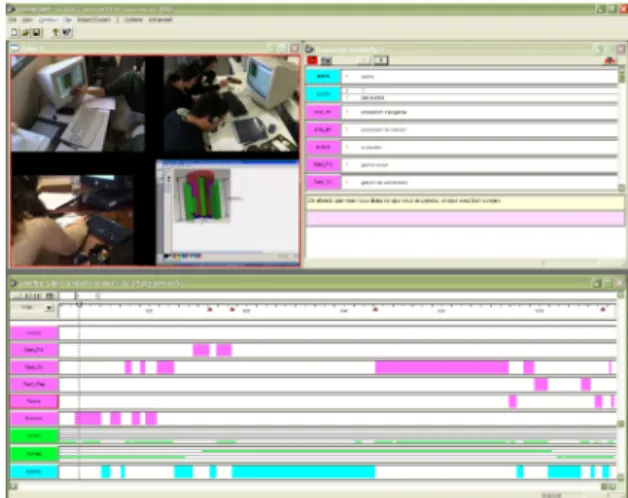Click the first cyan track label in annotation panel
Image resolution: width=628 pixels, height=498 pixels.
pos(323,77)
